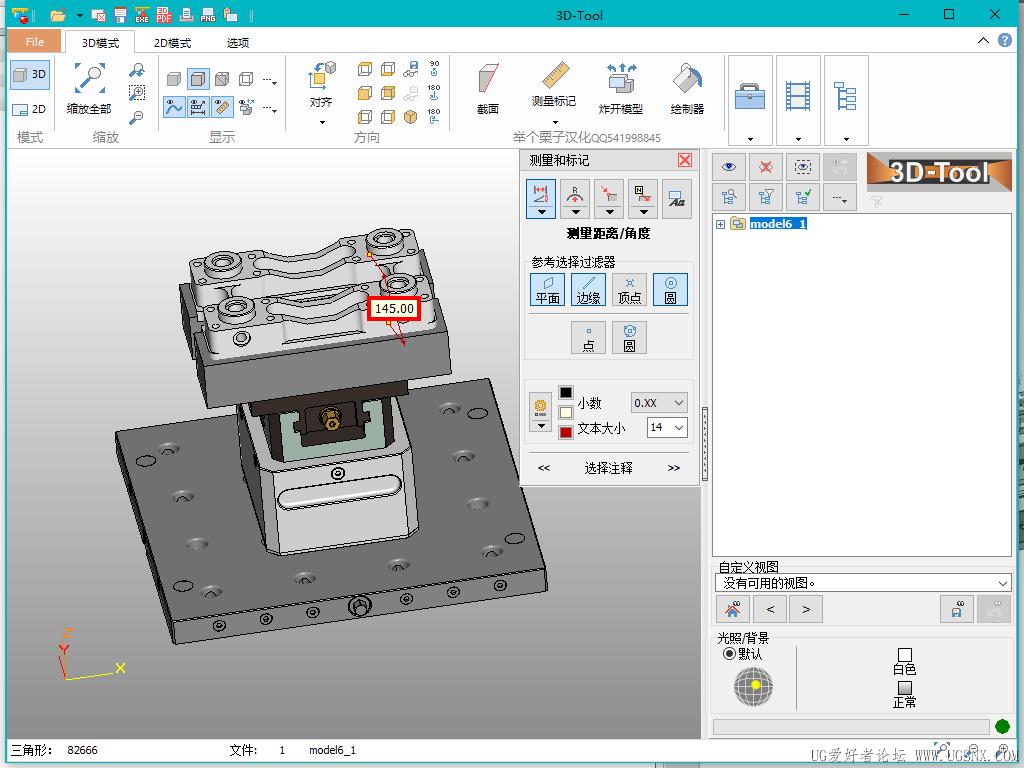Toggle 平面 plane reference filter
1024x768 pixels.
pos(547,289)
